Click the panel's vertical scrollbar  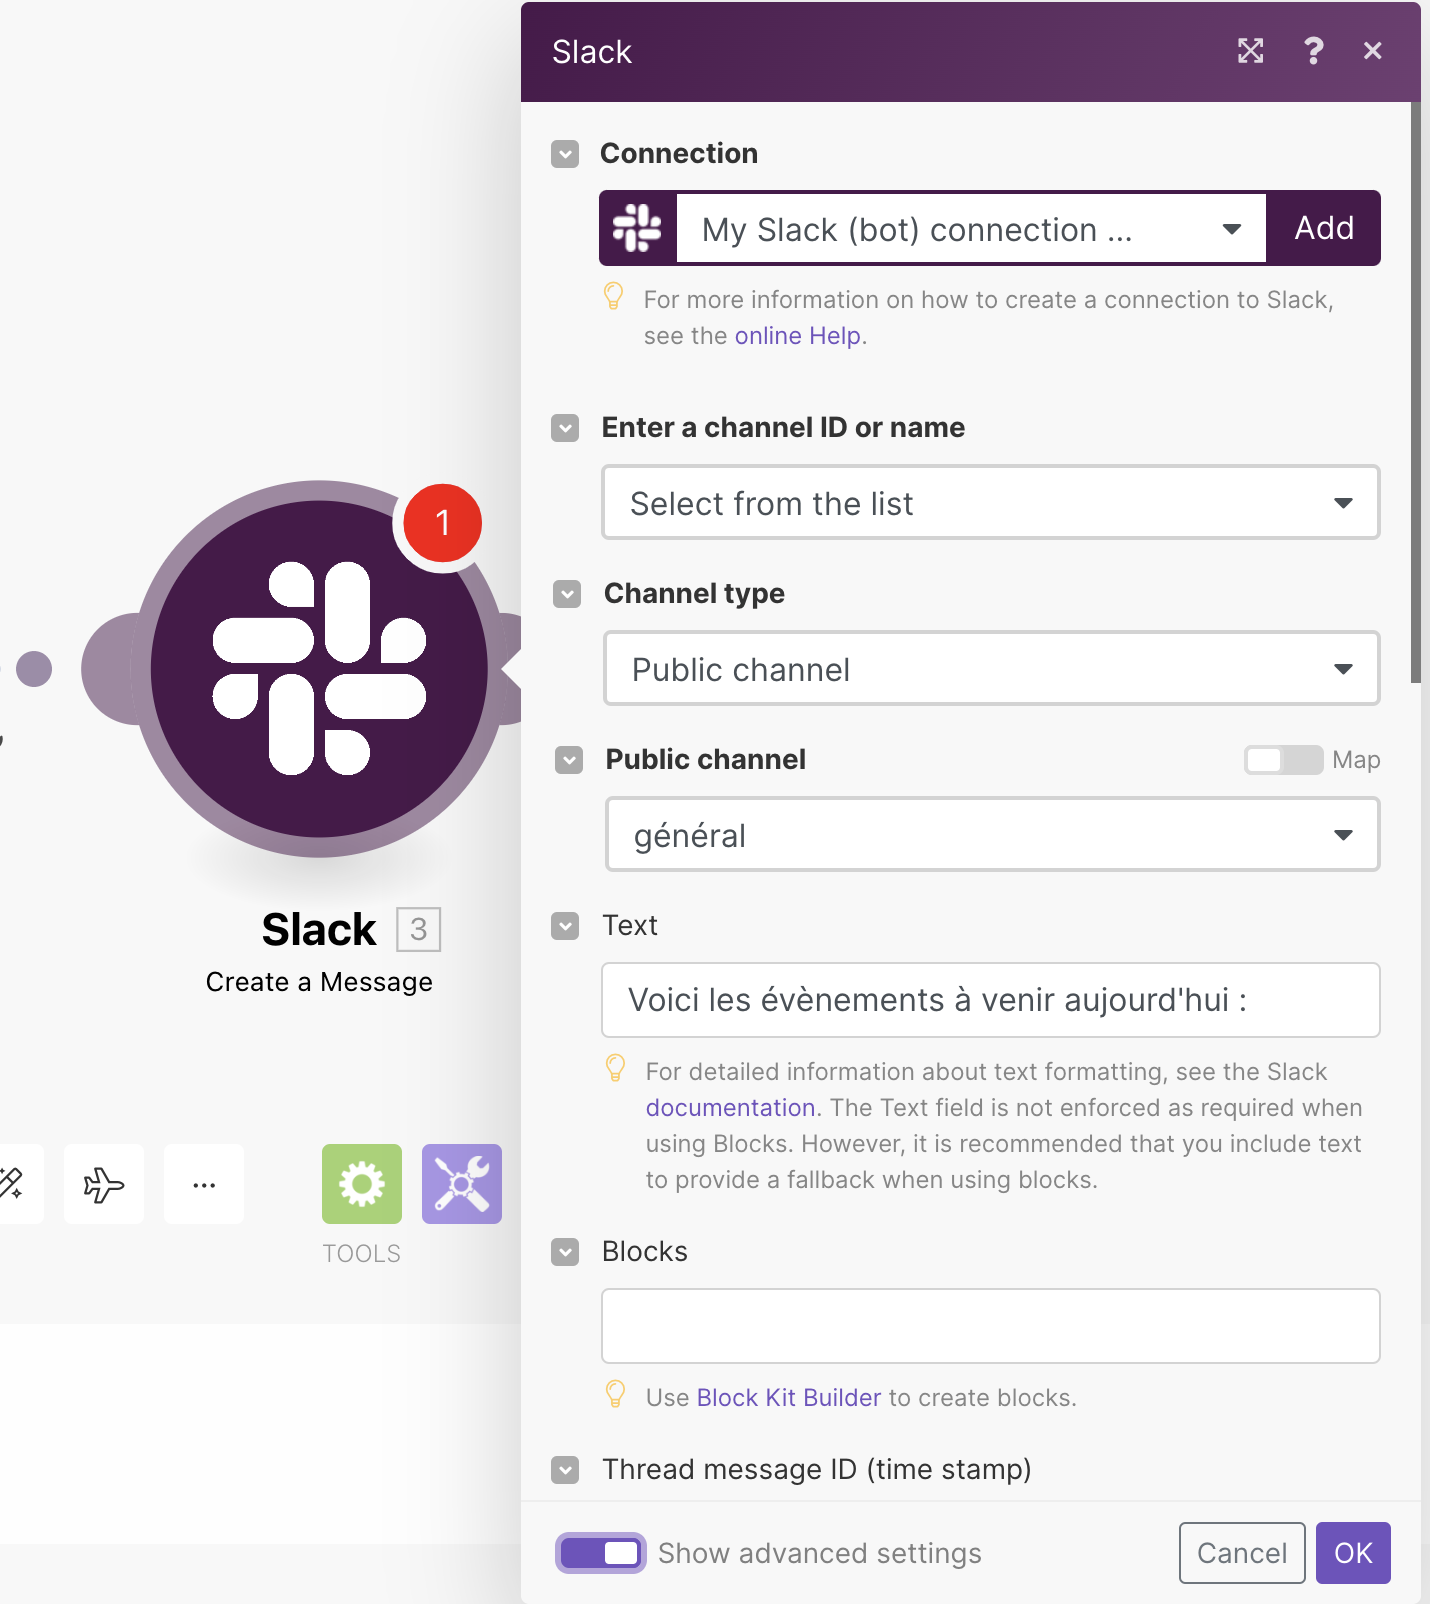[1415, 392]
